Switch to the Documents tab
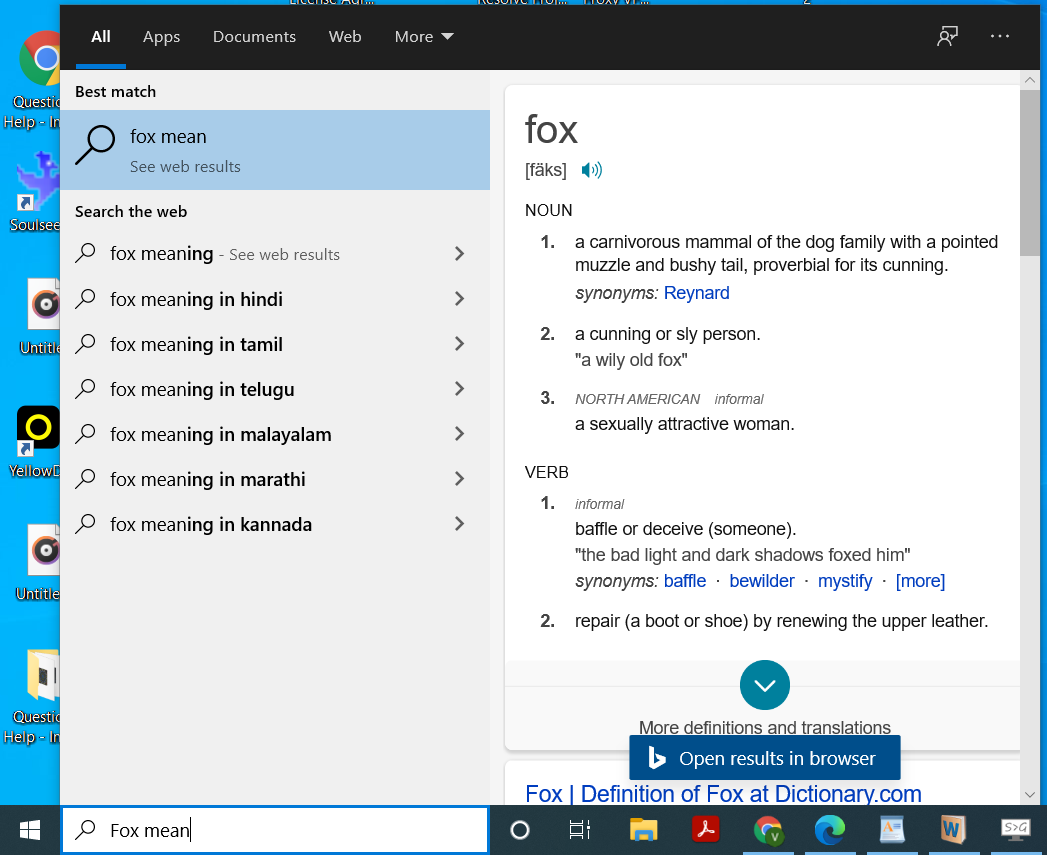 pos(254,37)
